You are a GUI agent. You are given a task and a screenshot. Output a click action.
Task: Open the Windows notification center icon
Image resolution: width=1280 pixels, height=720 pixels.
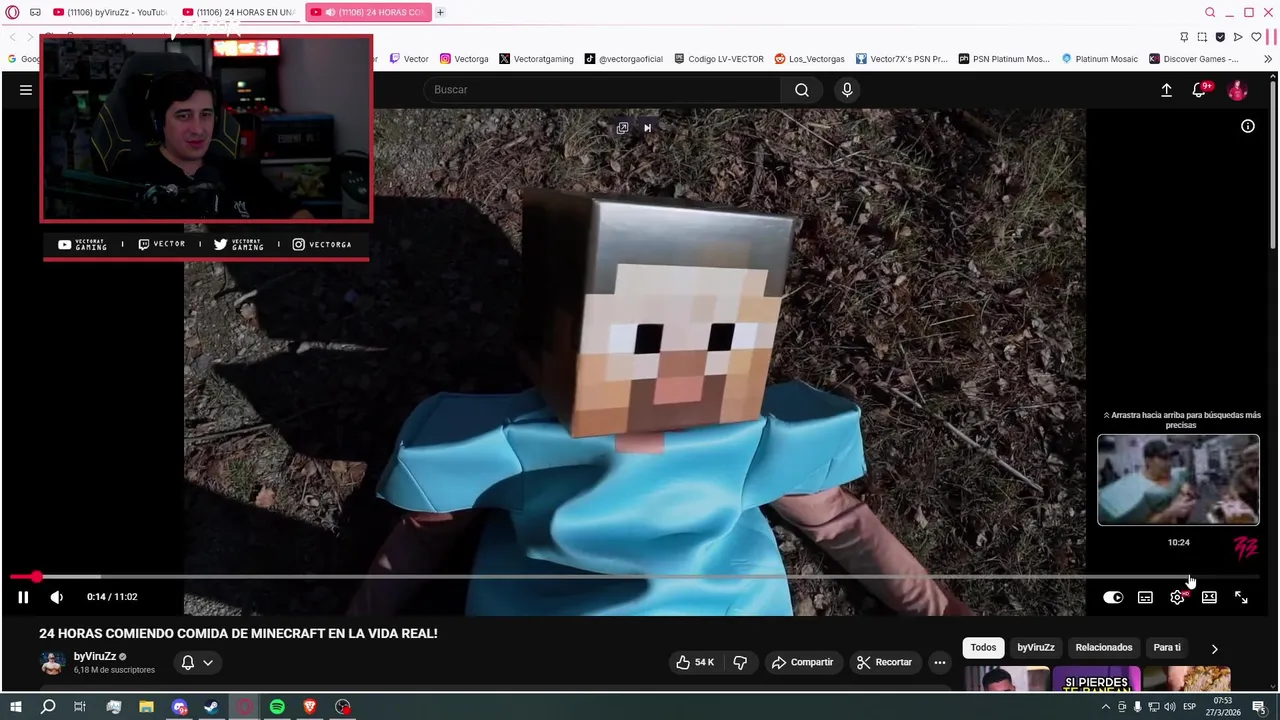pos(1259,707)
